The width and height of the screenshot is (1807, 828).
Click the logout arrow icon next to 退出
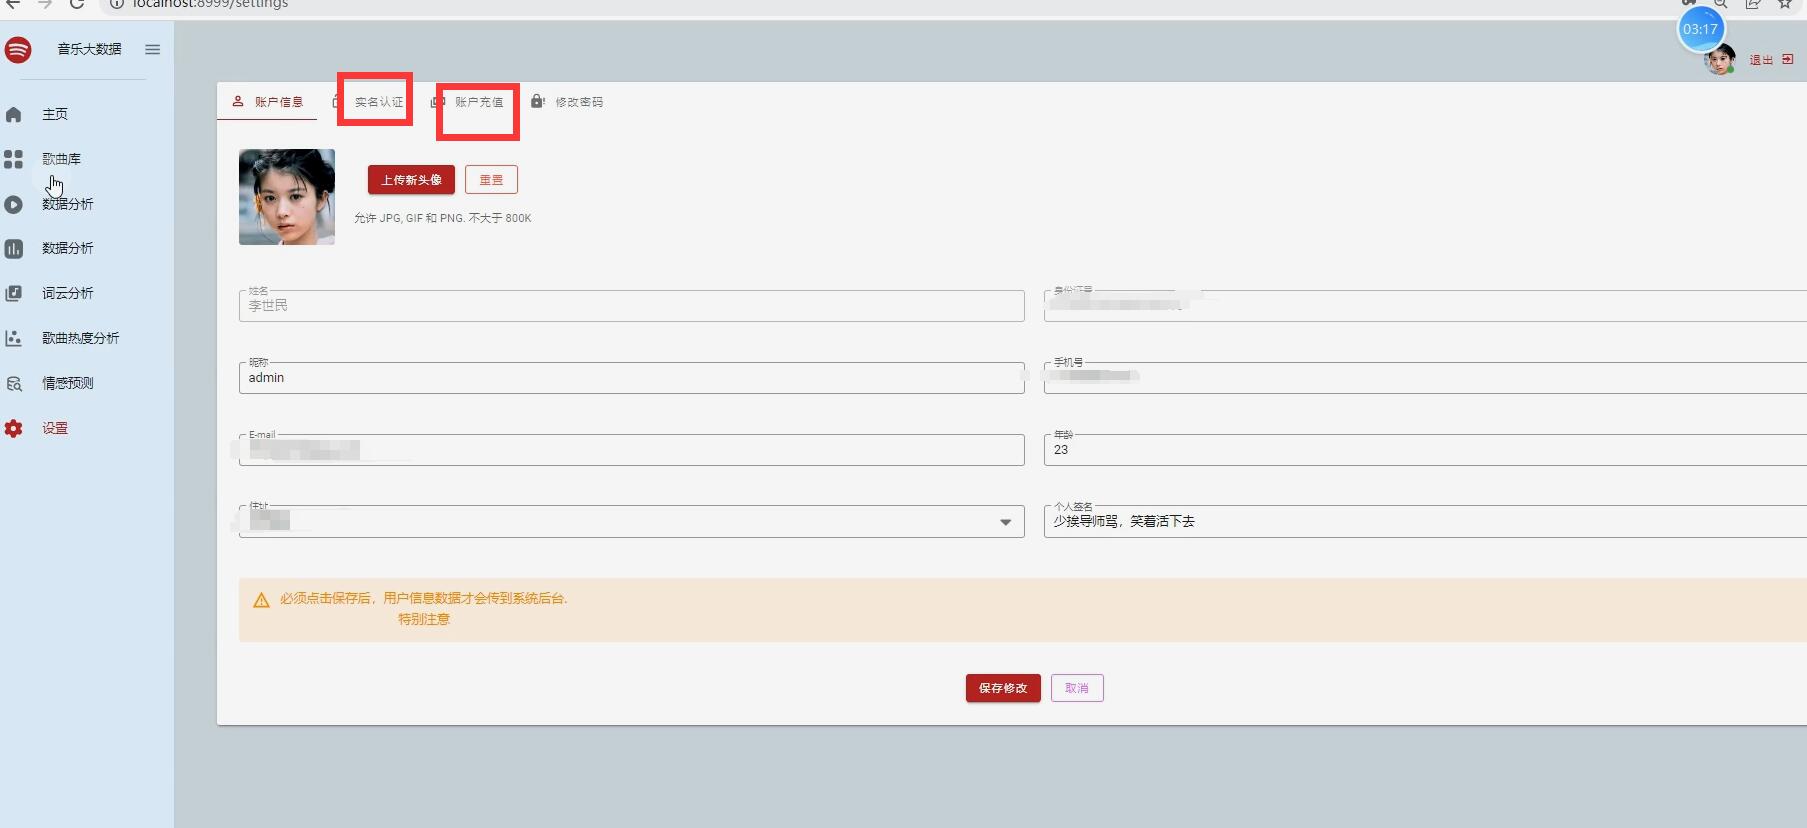pyautogui.click(x=1788, y=60)
